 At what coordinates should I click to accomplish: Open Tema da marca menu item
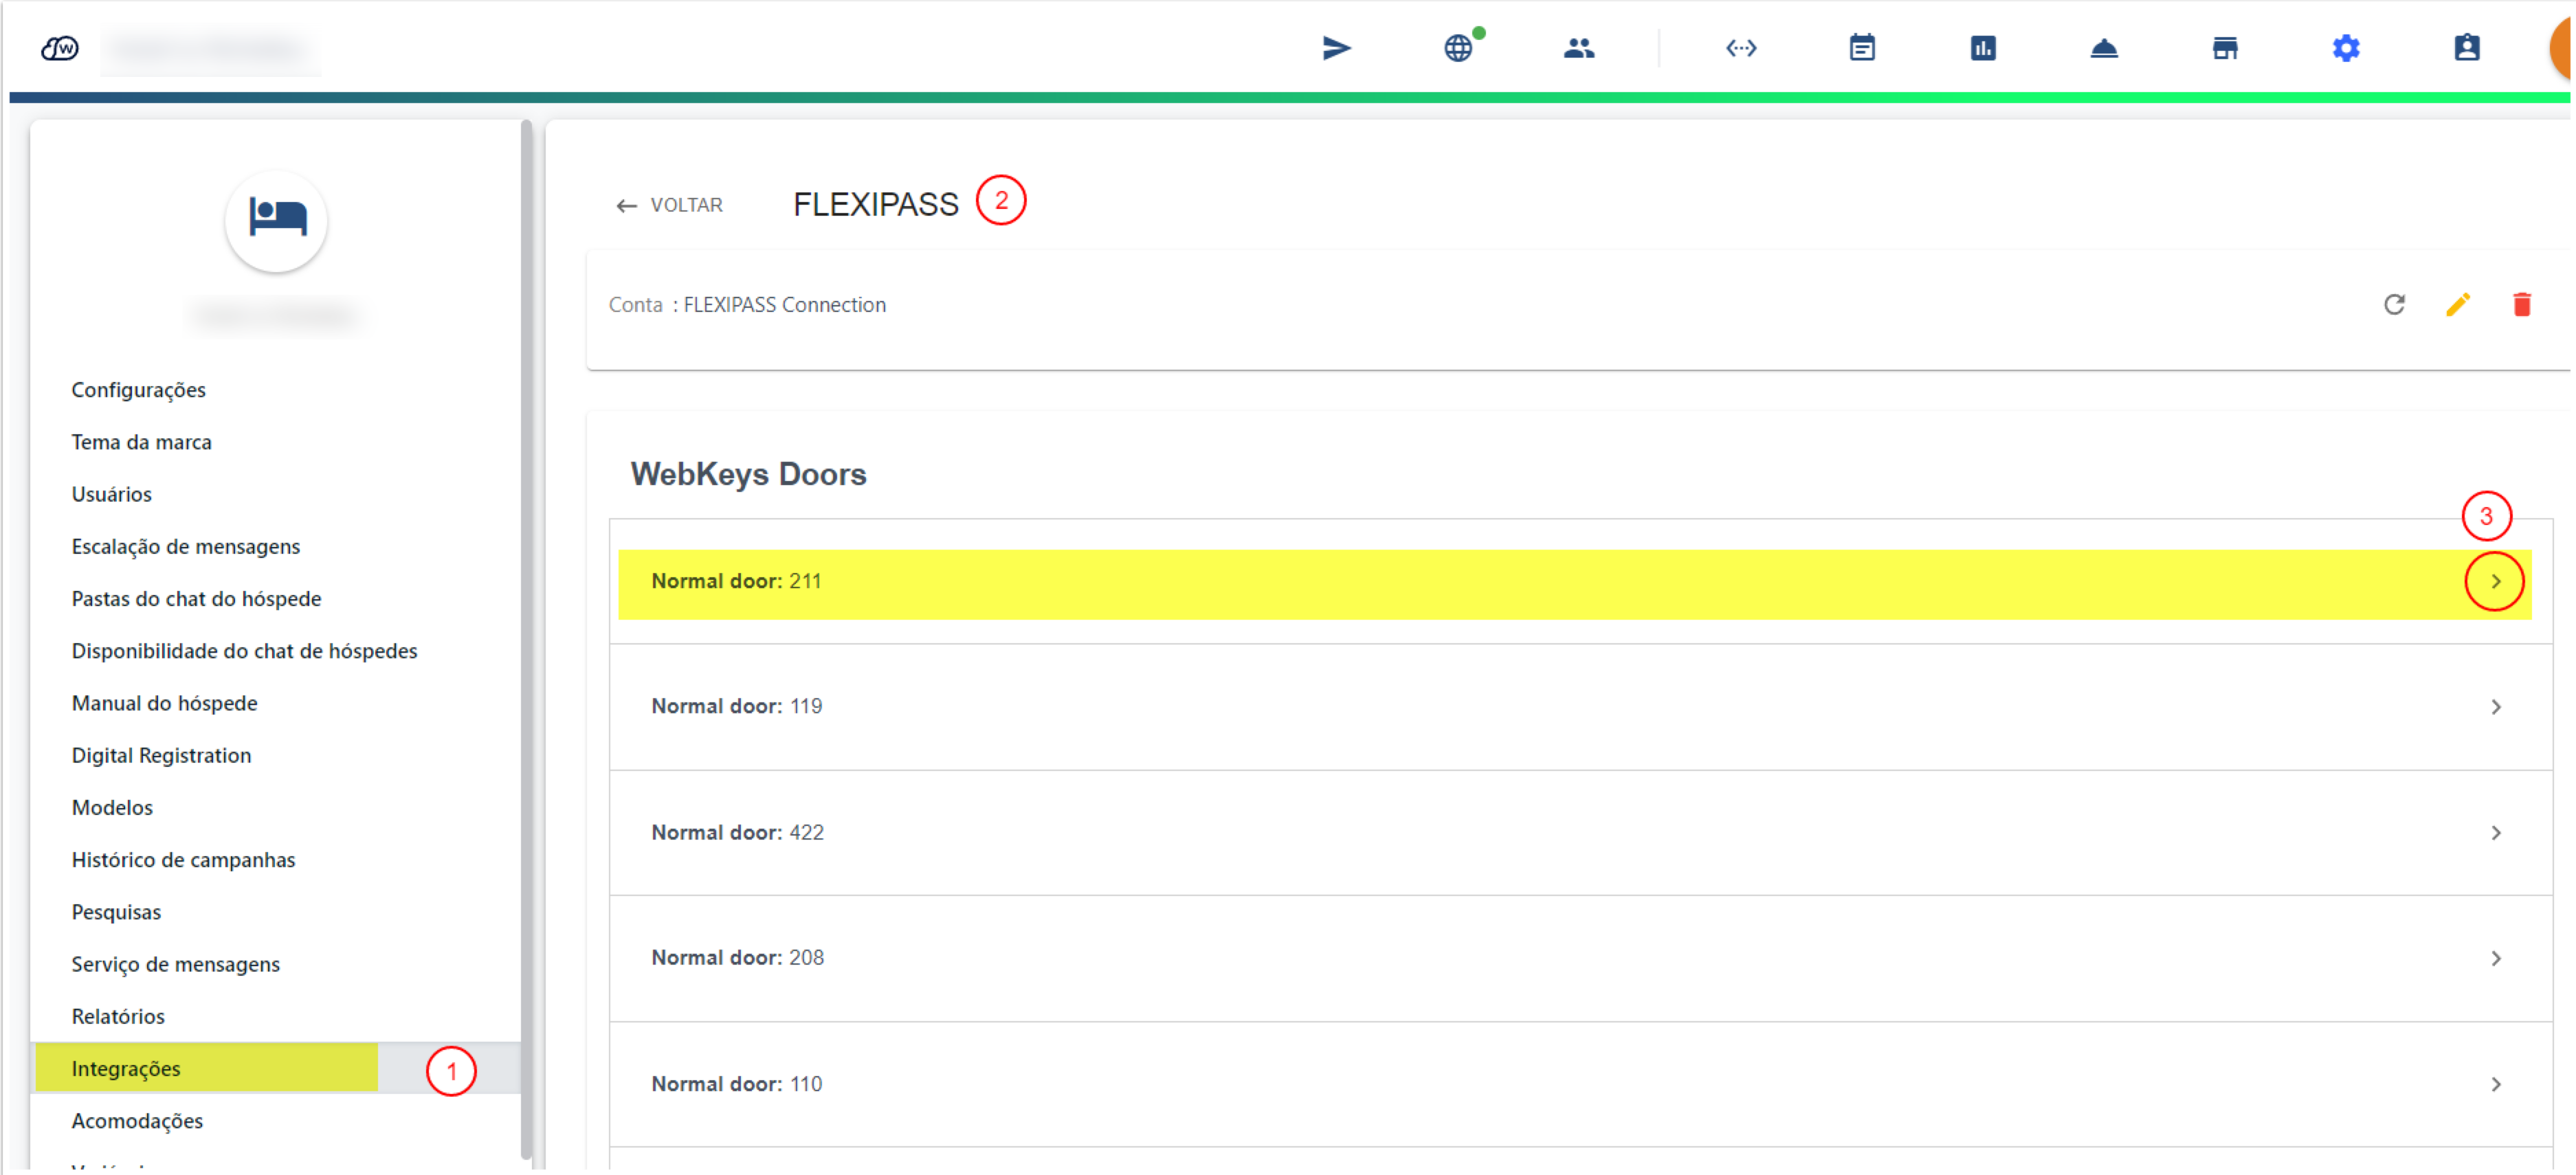click(x=141, y=442)
